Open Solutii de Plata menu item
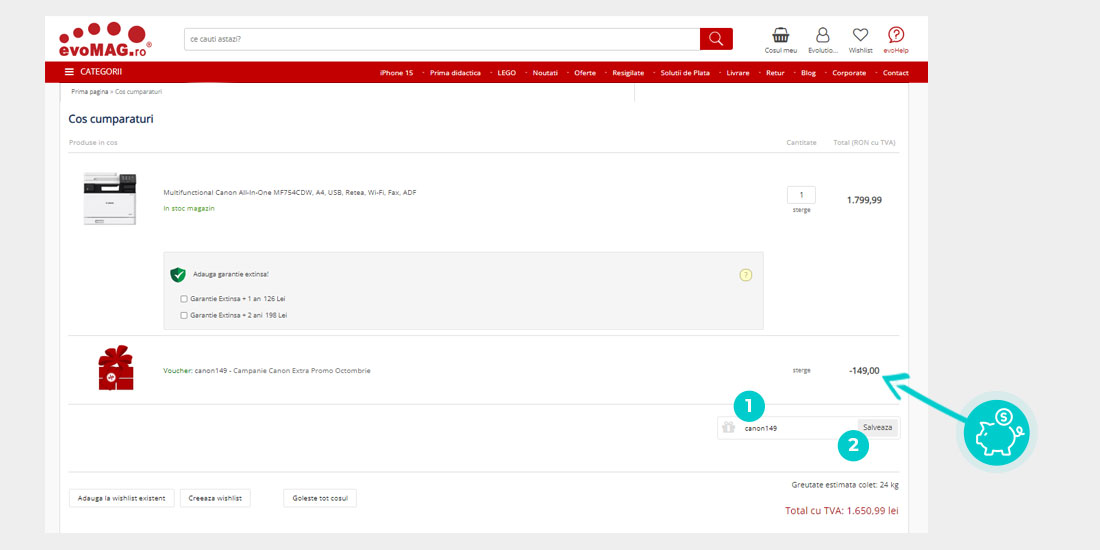The height and width of the screenshot is (550, 1100). pyautogui.click(x=685, y=73)
